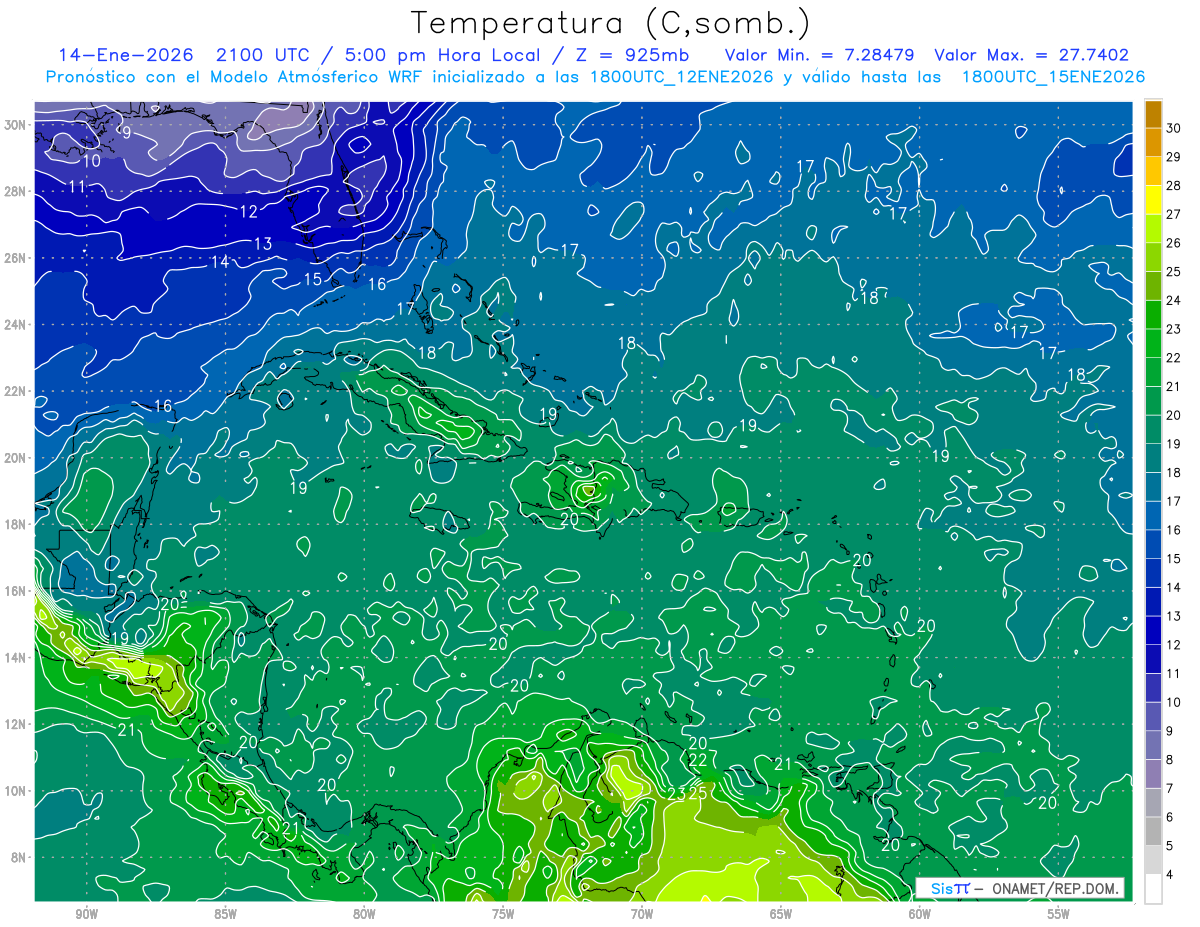
Task: Click the legend value '30' on the color bar
Action: [1174, 127]
